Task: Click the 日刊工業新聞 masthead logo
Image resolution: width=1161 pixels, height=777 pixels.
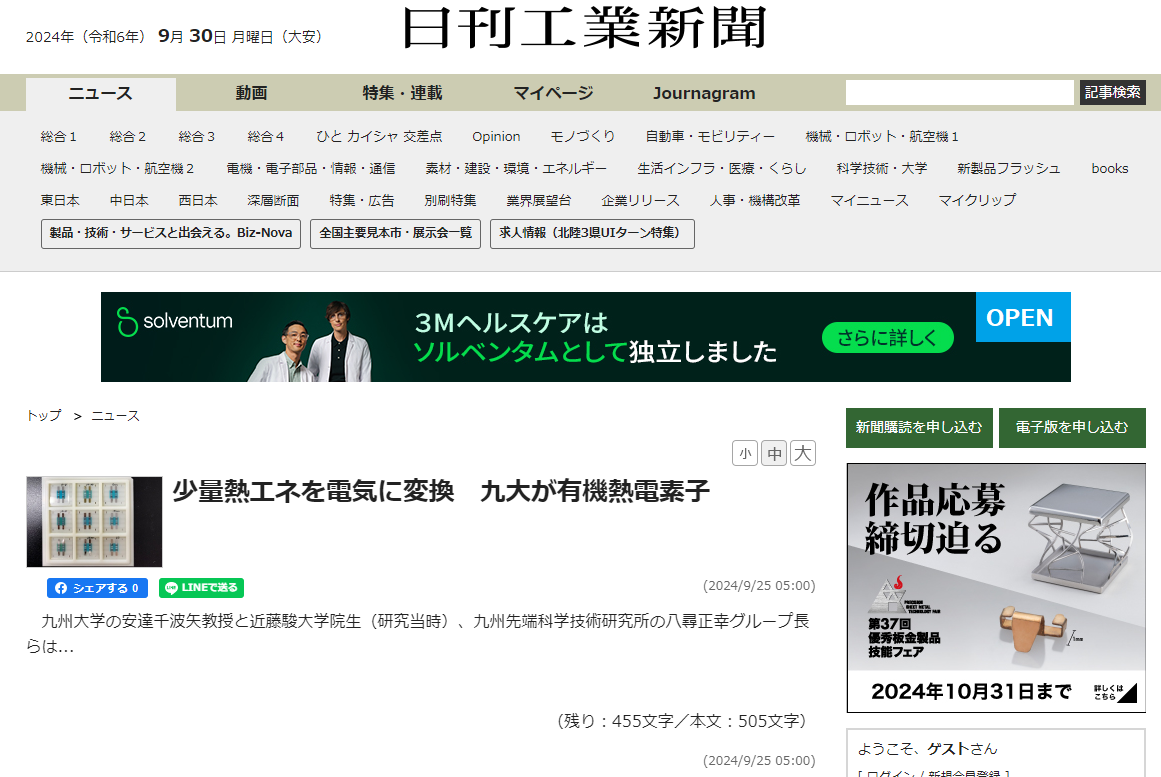Action: (x=584, y=29)
